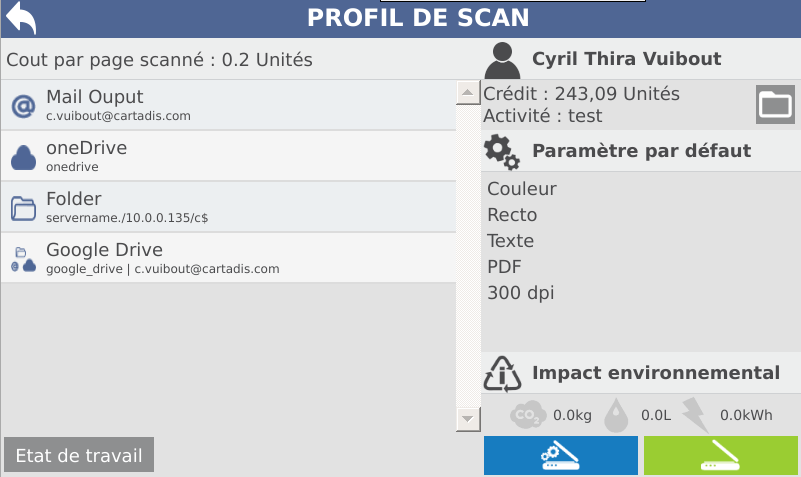Click the Cyril Thira Vuibout user name

pos(626,59)
